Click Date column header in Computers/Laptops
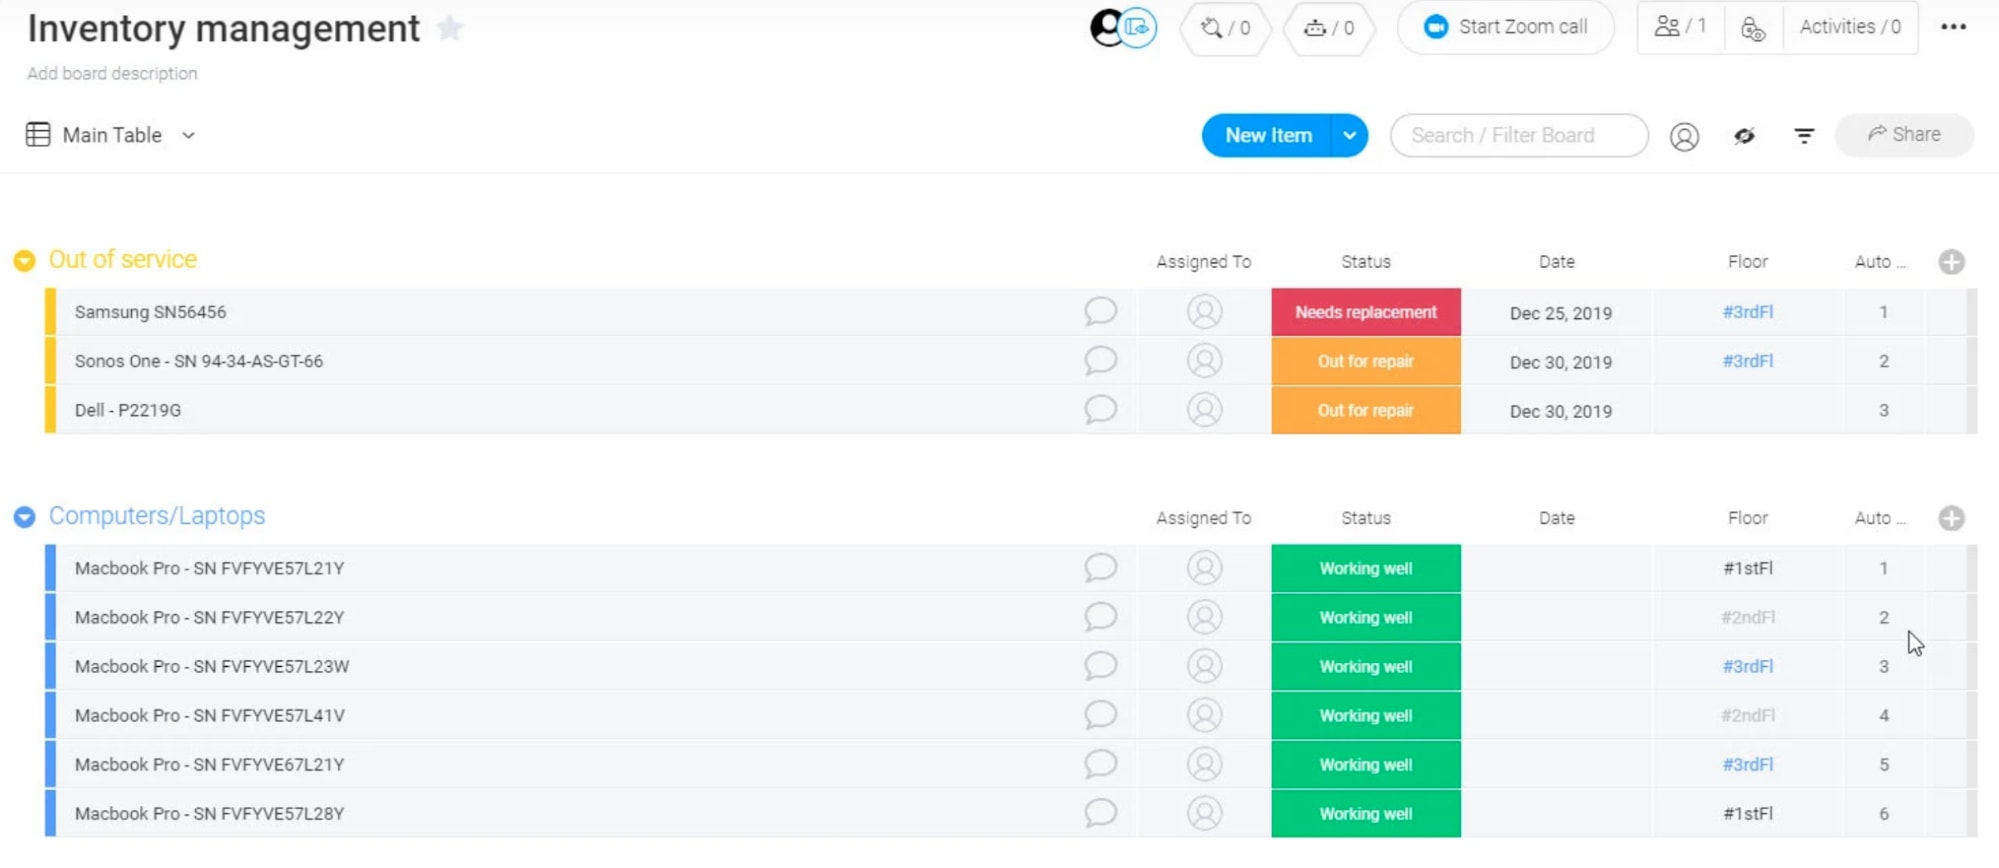 tap(1556, 518)
